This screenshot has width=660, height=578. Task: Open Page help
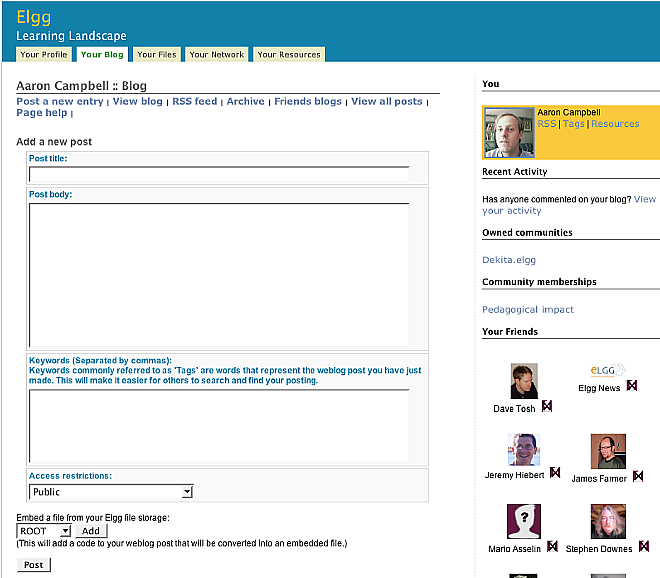[x=42, y=113]
